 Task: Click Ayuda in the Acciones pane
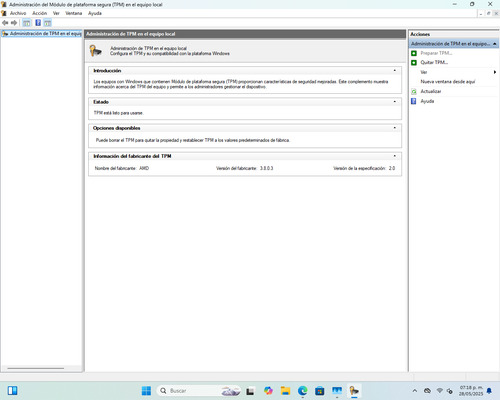coord(427,101)
